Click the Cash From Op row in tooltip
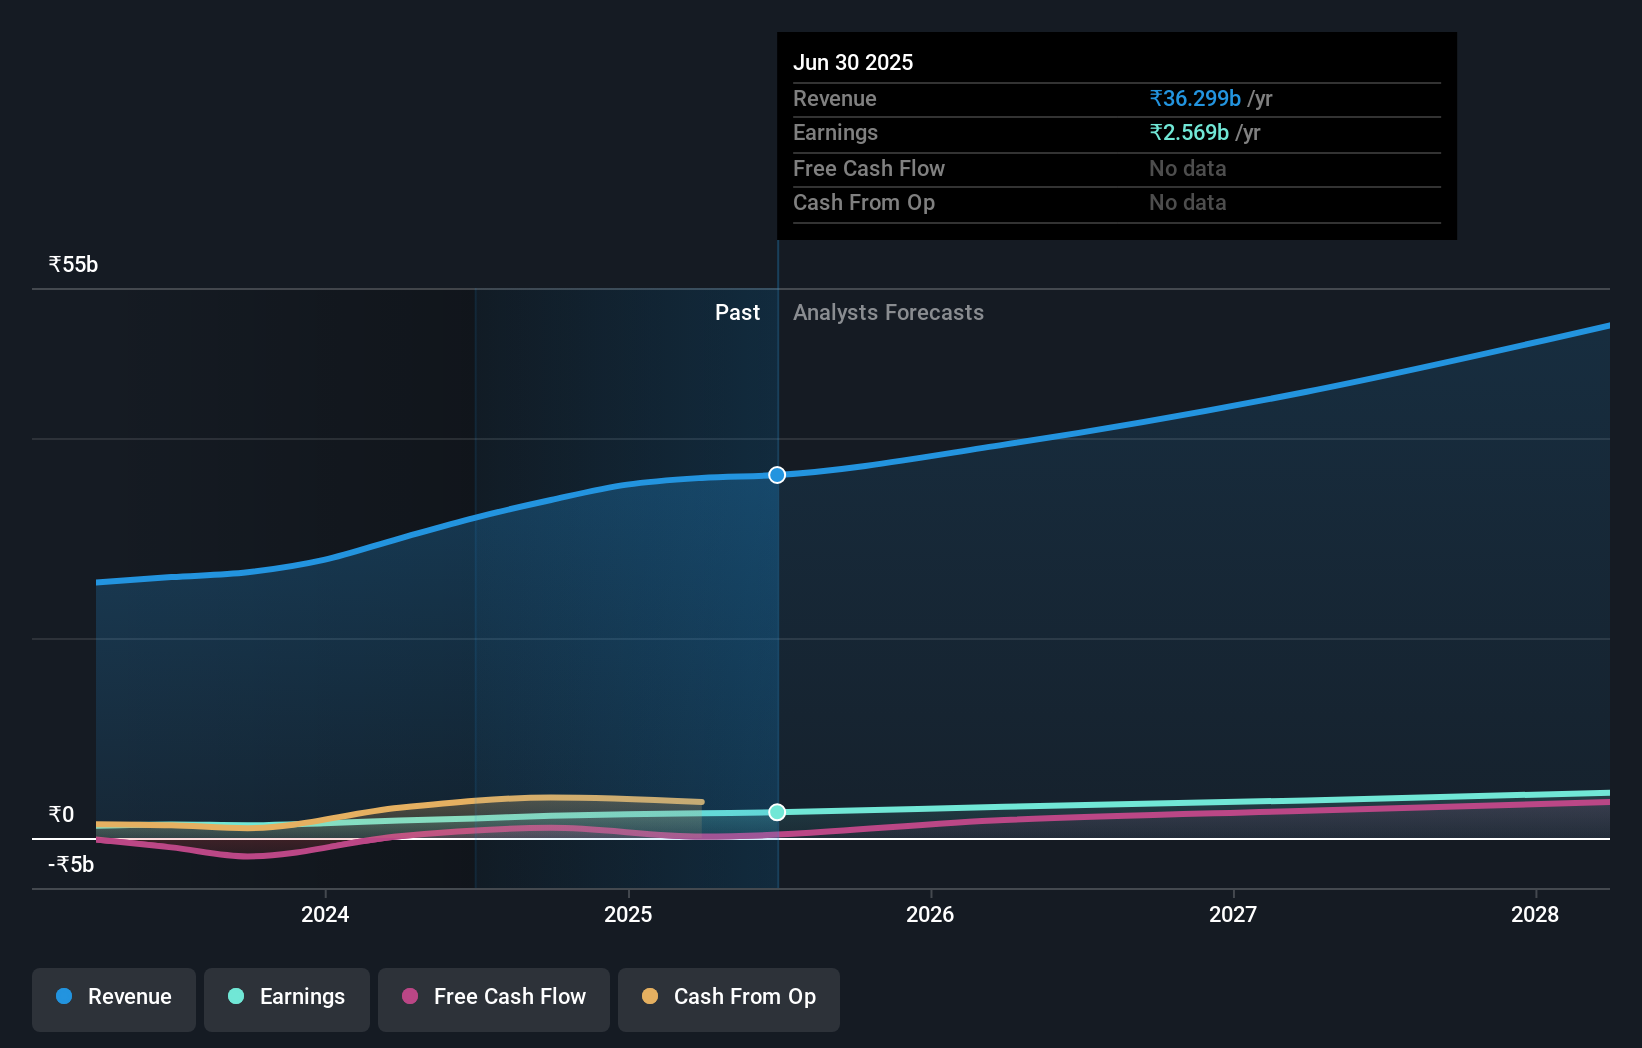 [x=1117, y=203]
